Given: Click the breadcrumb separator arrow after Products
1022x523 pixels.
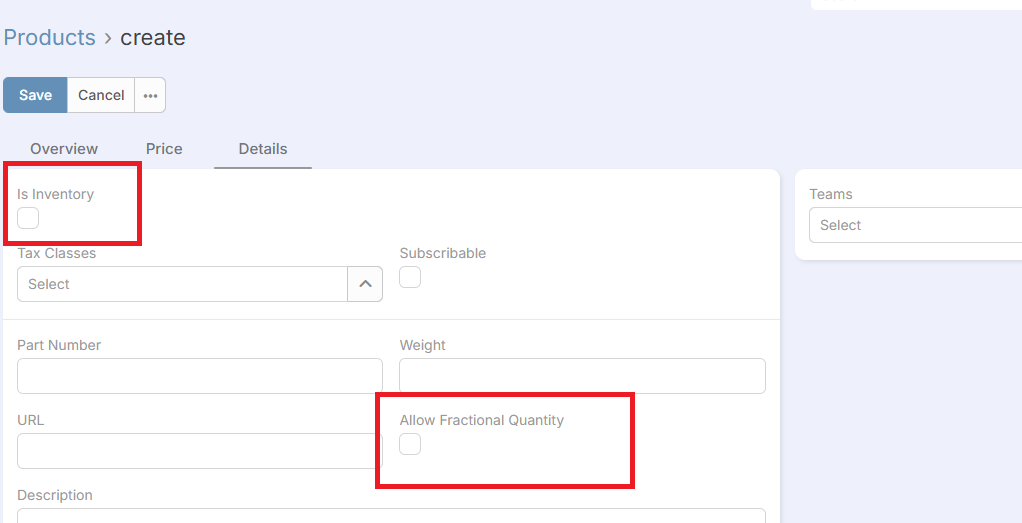Looking at the screenshot, I should pyautogui.click(x=108, y=38).
